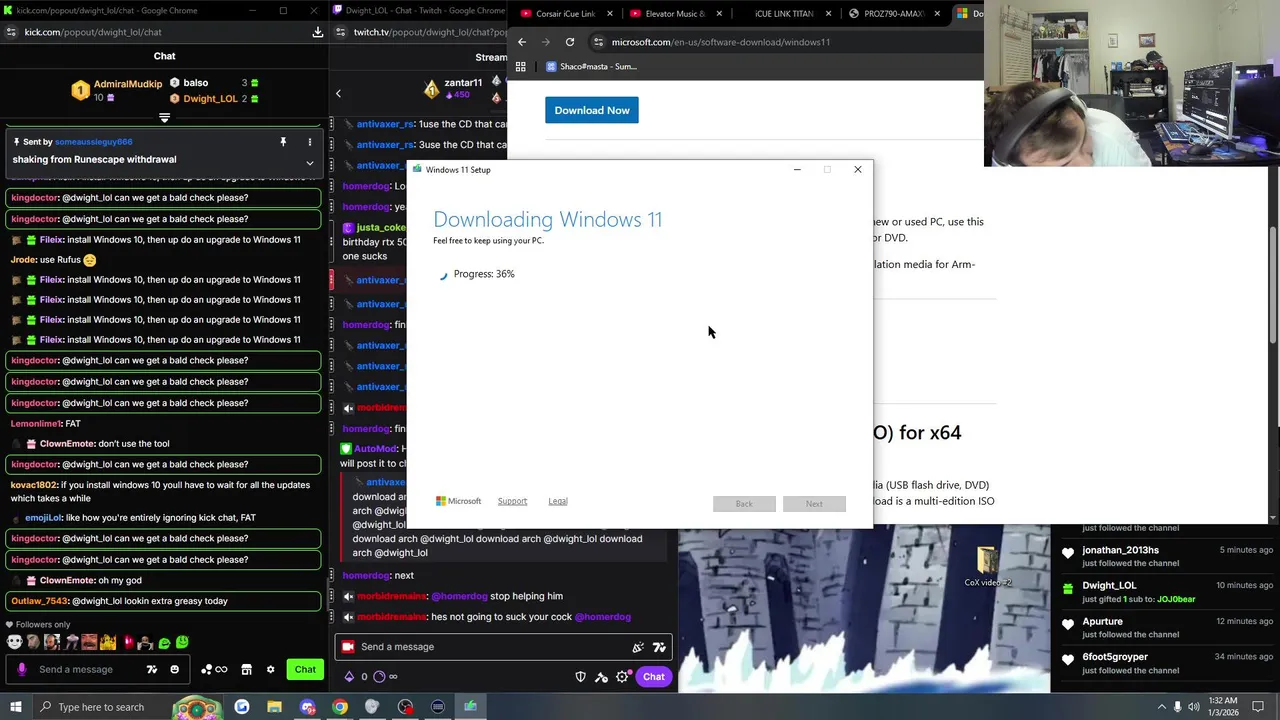The width and height of the screenshot is (1280, 720).
Task: Reload the Microsoft download page
Action: click(x=570, y=42)
